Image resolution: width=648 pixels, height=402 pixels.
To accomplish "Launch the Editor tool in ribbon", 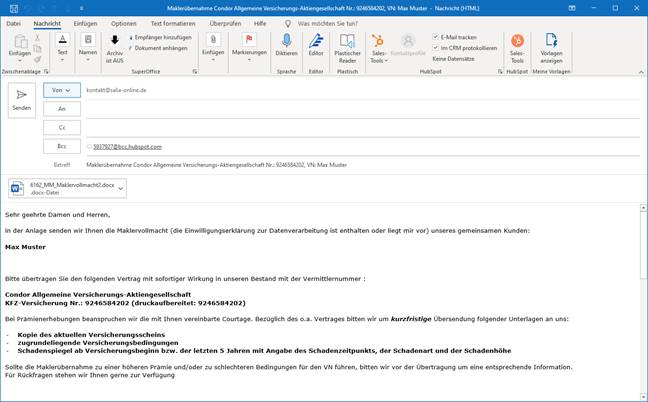I will click(316, 48).
